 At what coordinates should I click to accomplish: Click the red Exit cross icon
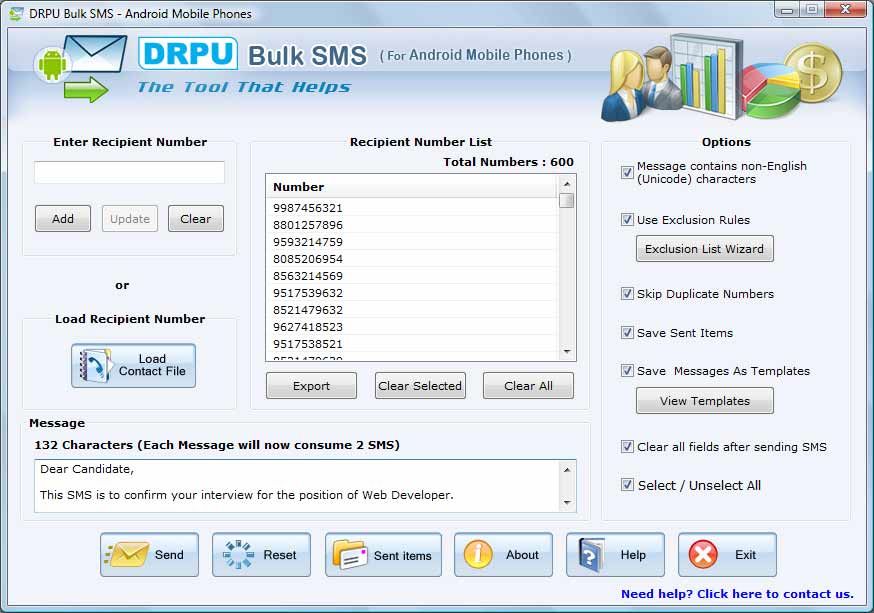click(703, 554)
